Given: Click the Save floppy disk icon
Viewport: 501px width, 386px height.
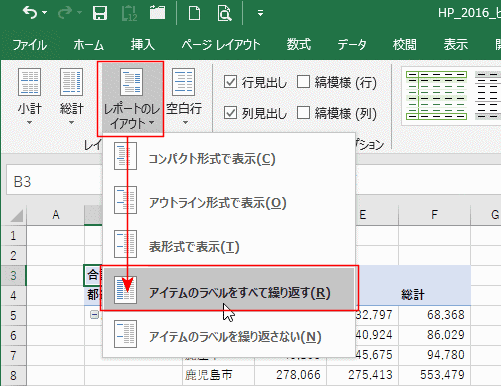Looking at the screenshot, I should click(100, 13).
